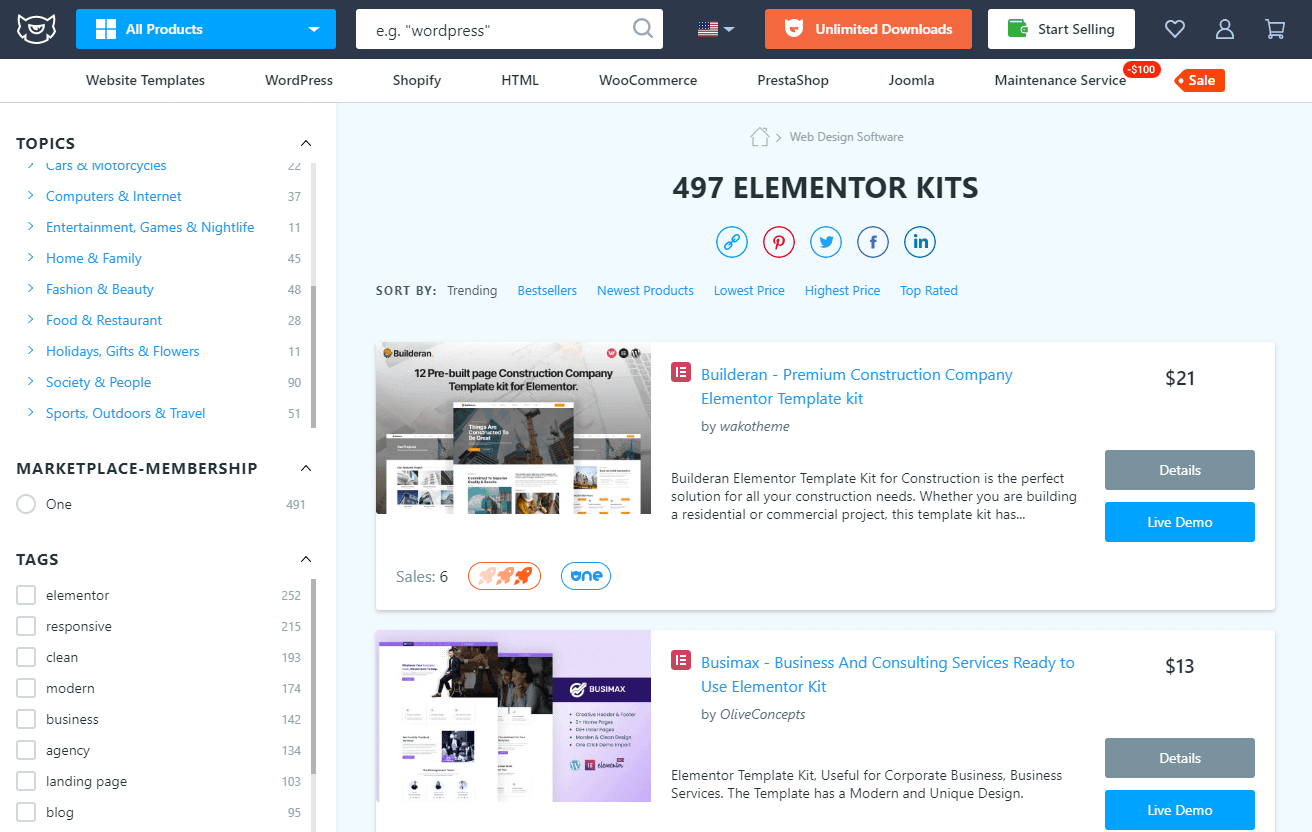Expand Society & People topic arrow
Image resolution: width=1312 pixels, height=832 pixels.
tap(31, 382)
